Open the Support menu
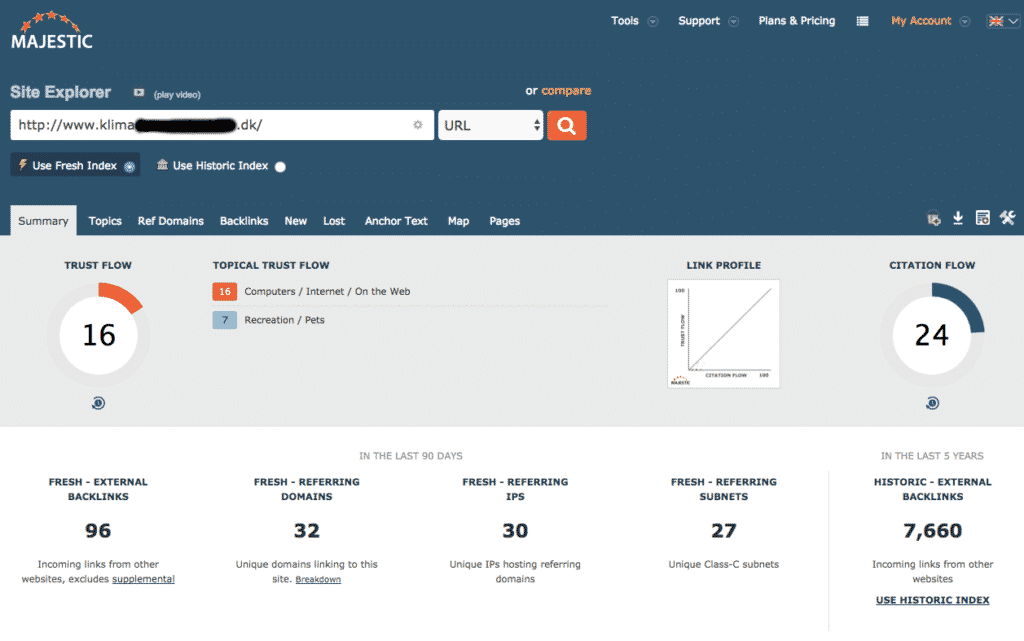 tap(699, 21)
